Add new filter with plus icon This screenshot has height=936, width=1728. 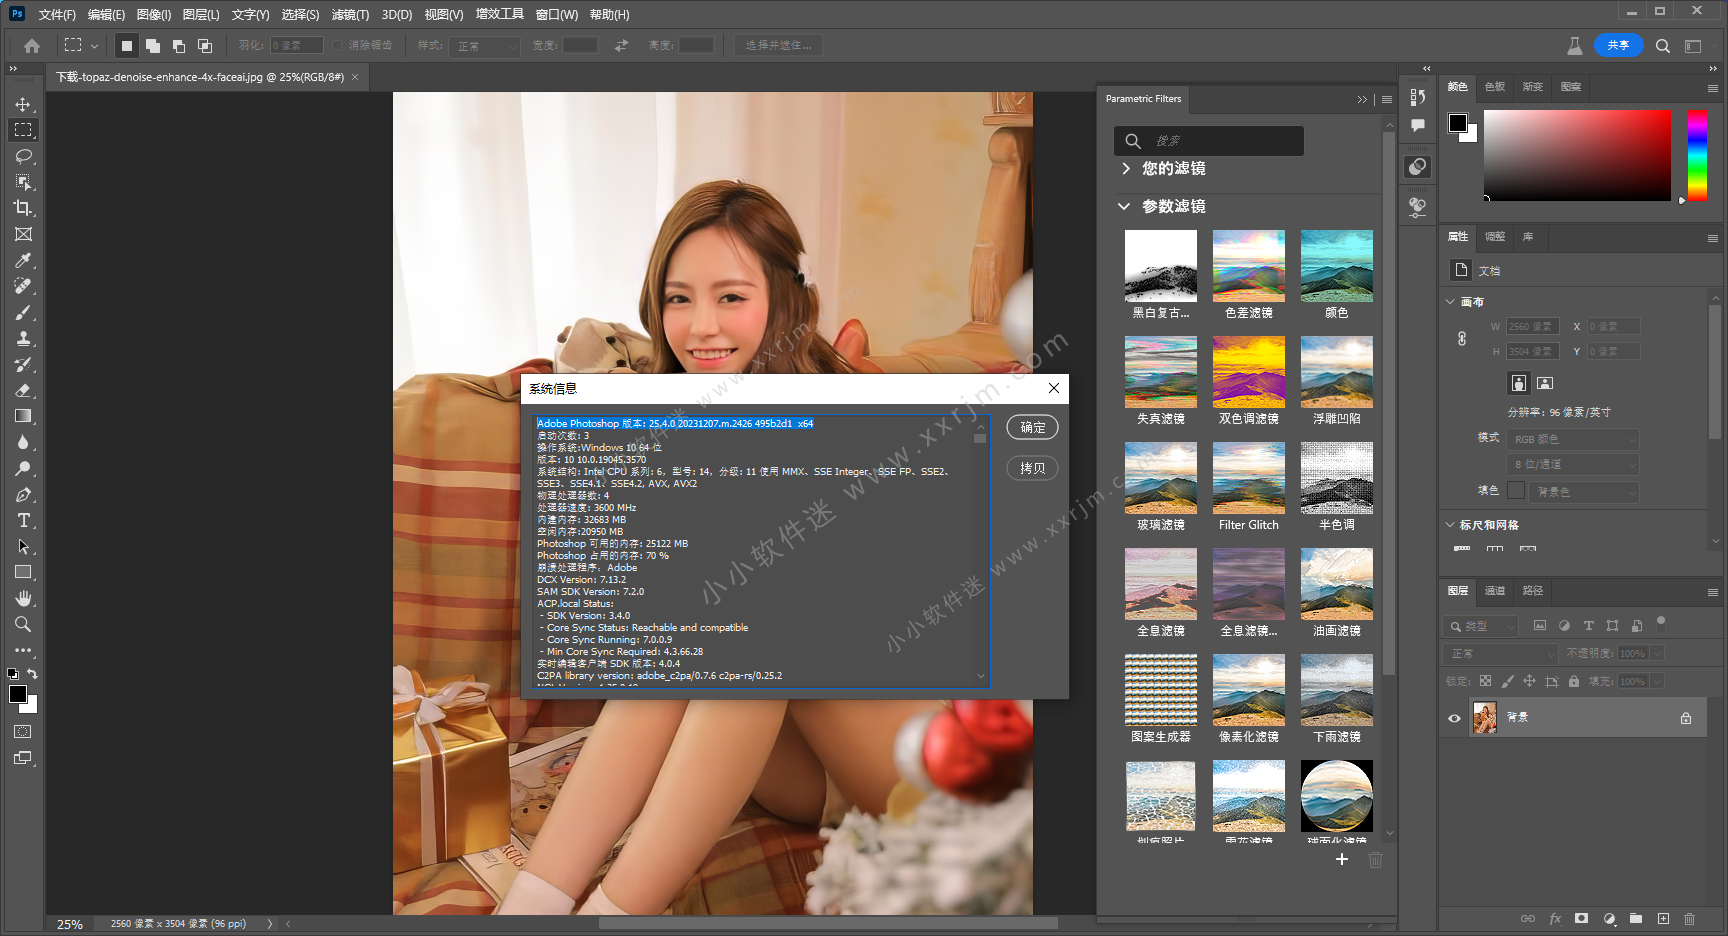coord(1342,859)
